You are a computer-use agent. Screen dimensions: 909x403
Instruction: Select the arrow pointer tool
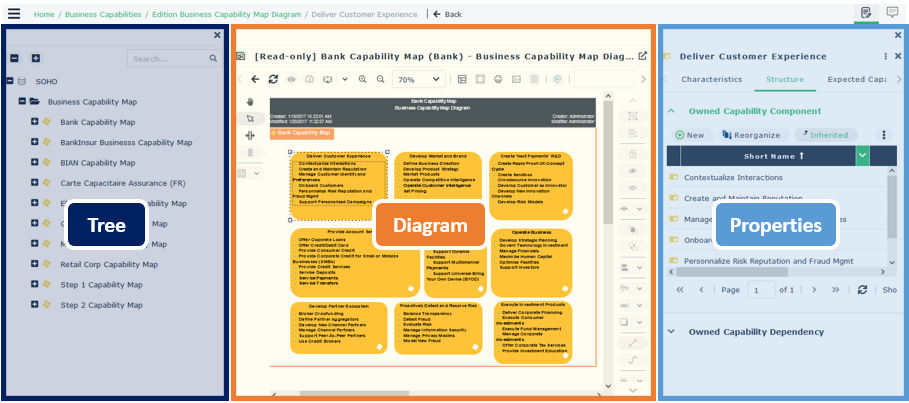250,118
